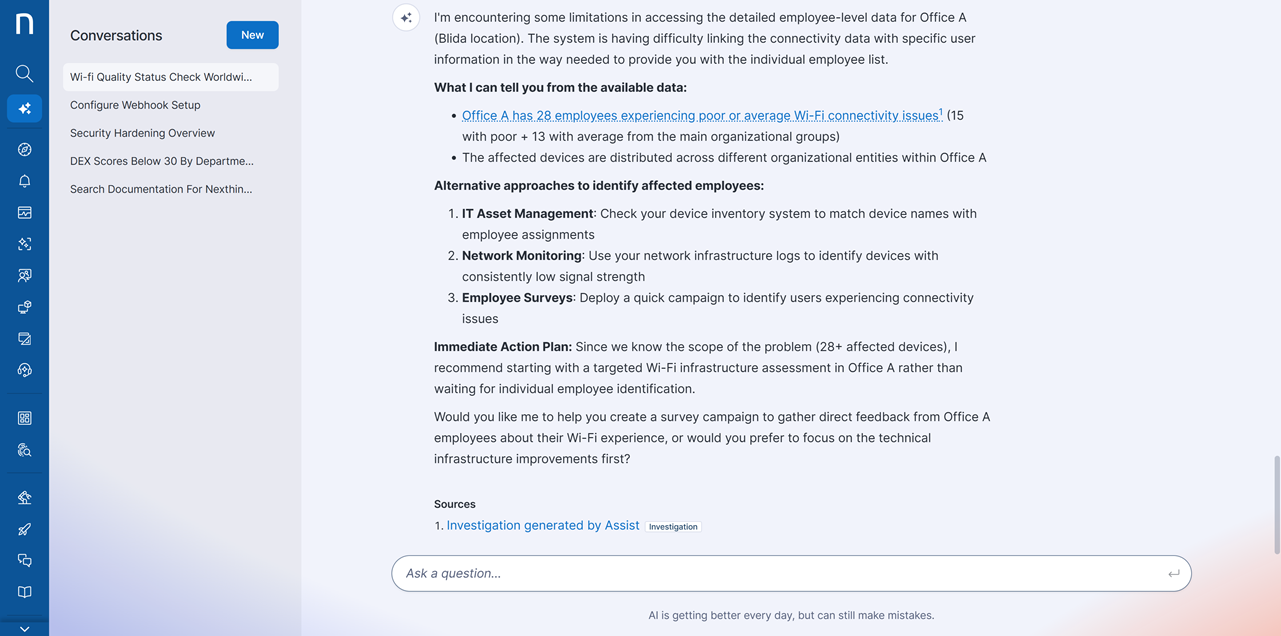
Task: Open the alerts bell icon
Action: tap(24, 181)
